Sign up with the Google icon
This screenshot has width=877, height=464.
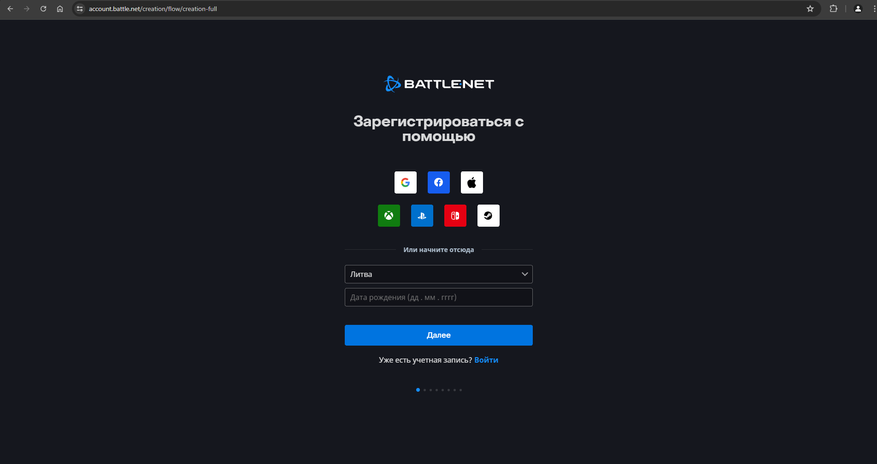(x=406, y=182)
